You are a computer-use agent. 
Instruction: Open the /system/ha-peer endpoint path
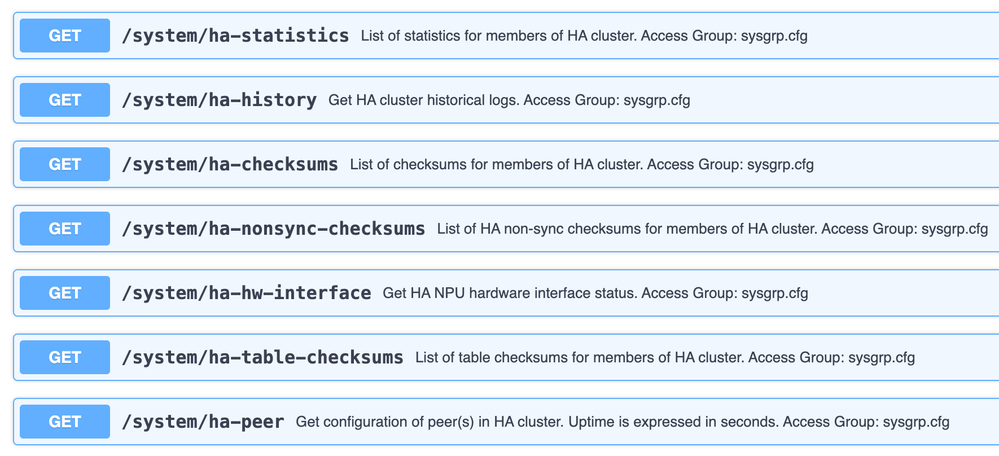(203, 422)
